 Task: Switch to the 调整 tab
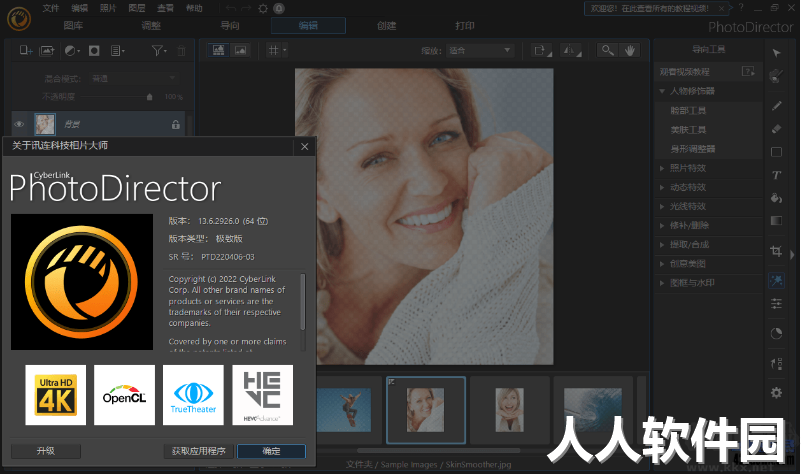(x=151, y=26)
